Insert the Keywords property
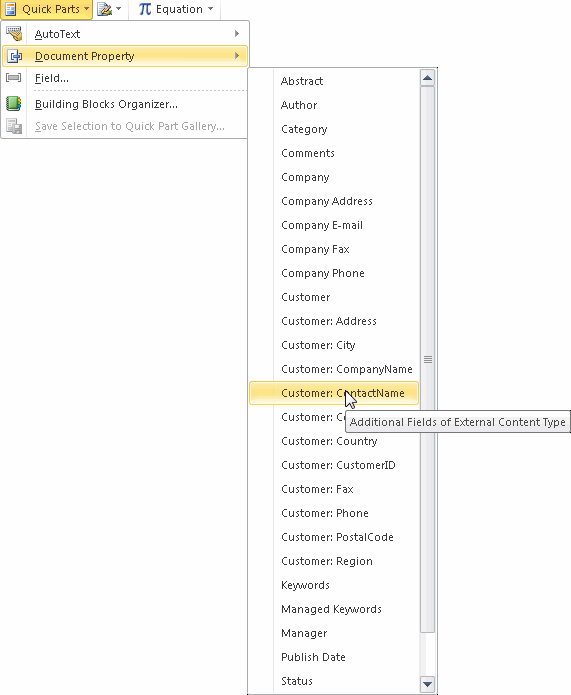The height and width of the screenshot is (695, 571). tap(334, 585)
